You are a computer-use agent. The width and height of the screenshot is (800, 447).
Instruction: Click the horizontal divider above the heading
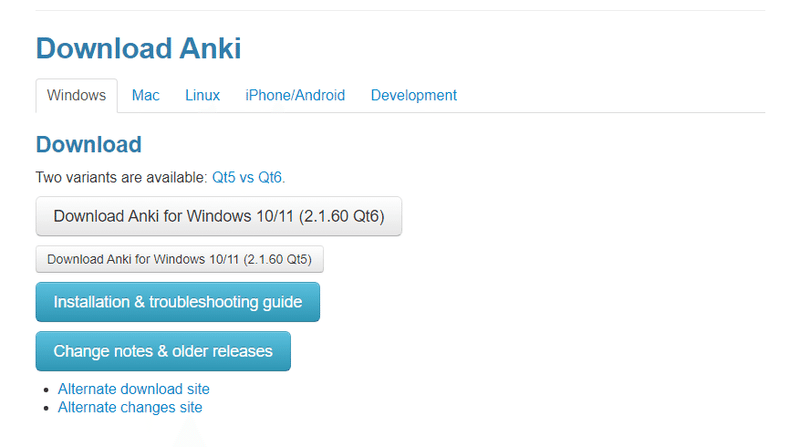tap(400, 10)
